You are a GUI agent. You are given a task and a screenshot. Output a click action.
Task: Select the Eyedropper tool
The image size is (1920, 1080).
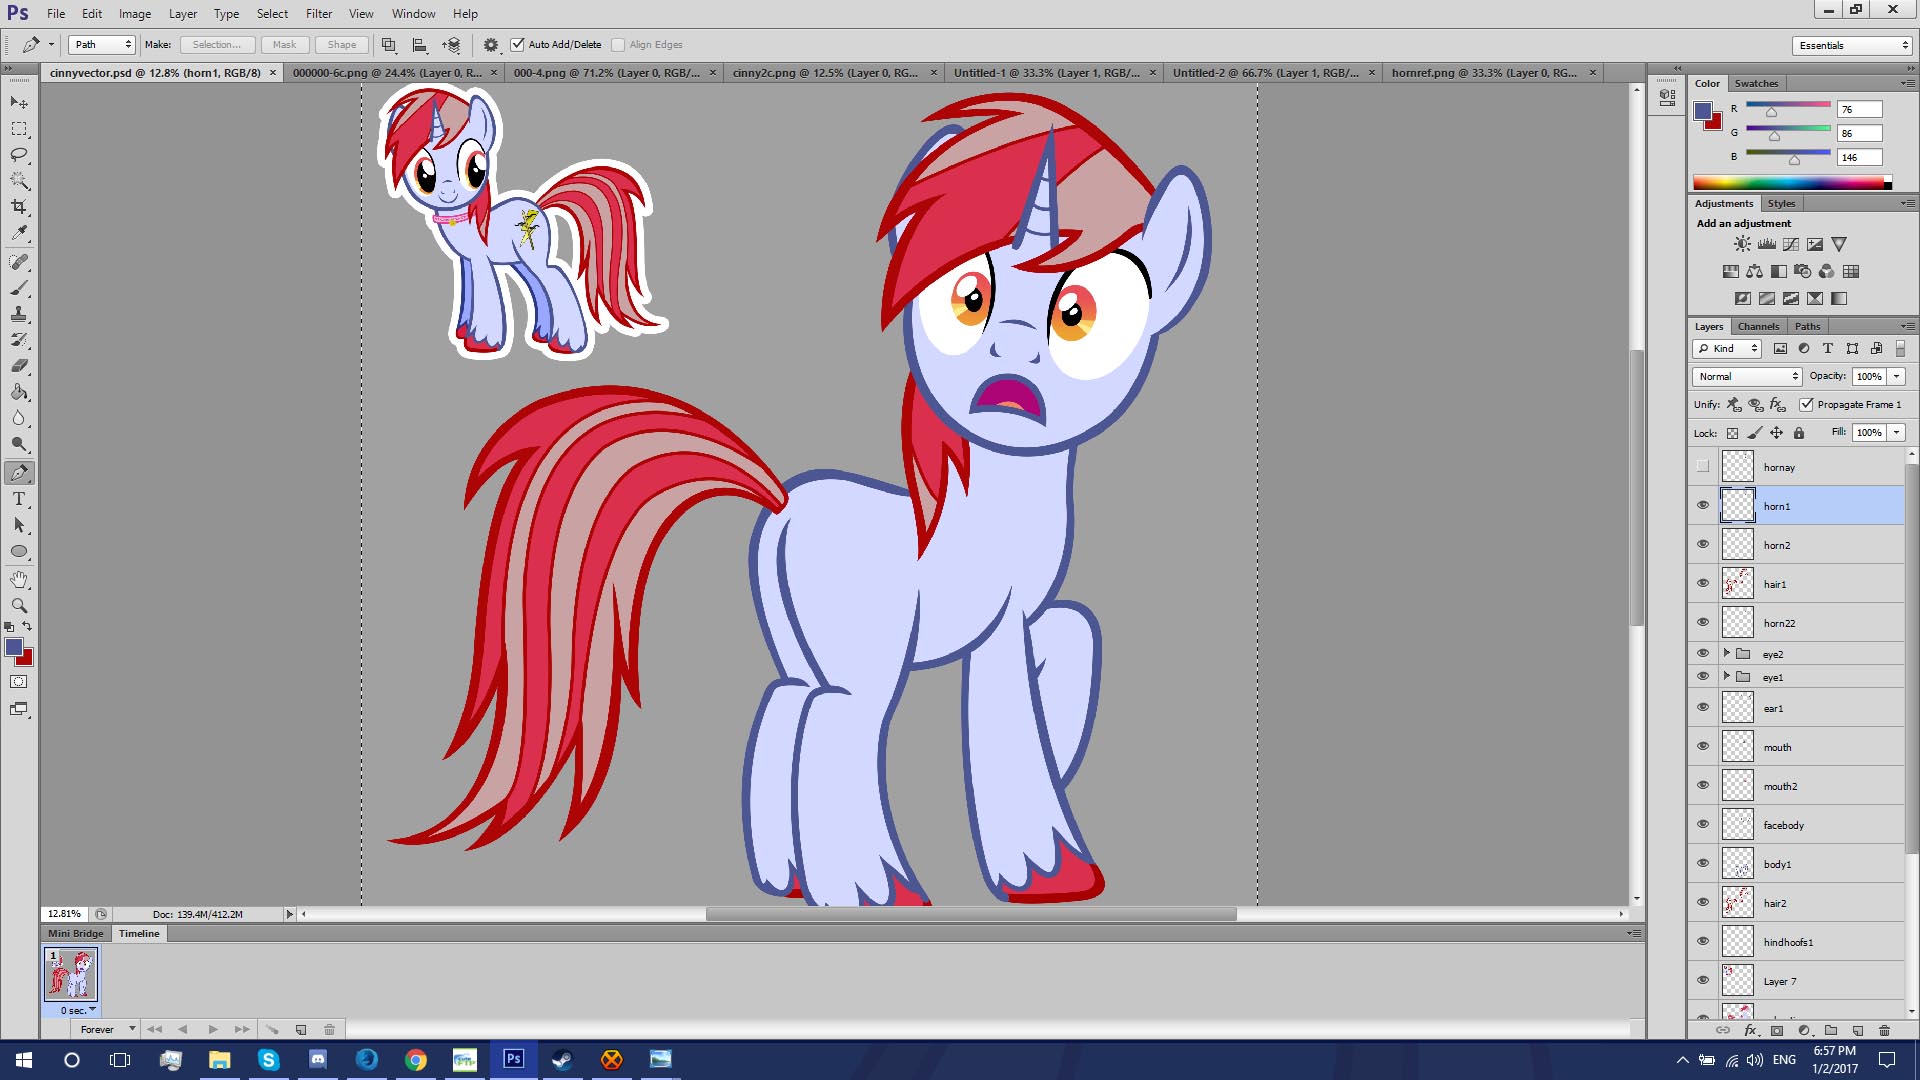coord(19,233)
